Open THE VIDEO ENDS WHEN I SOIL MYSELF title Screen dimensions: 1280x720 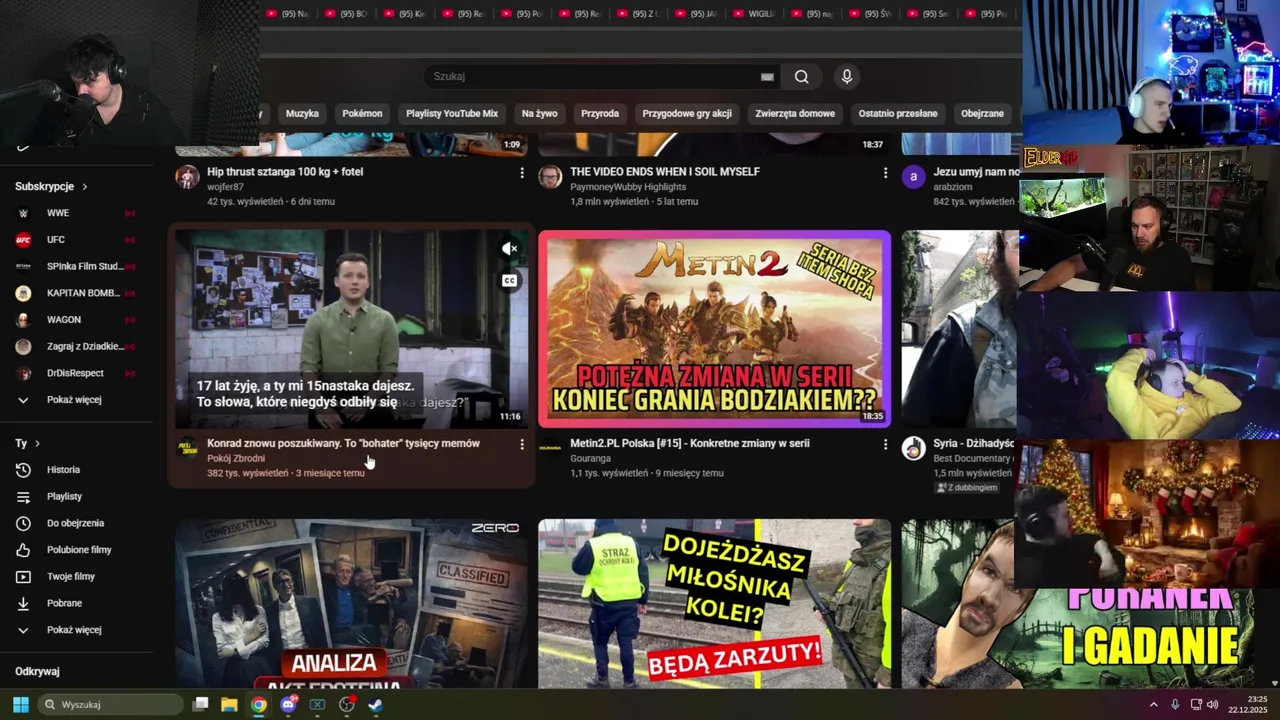(x=665, y=172)
